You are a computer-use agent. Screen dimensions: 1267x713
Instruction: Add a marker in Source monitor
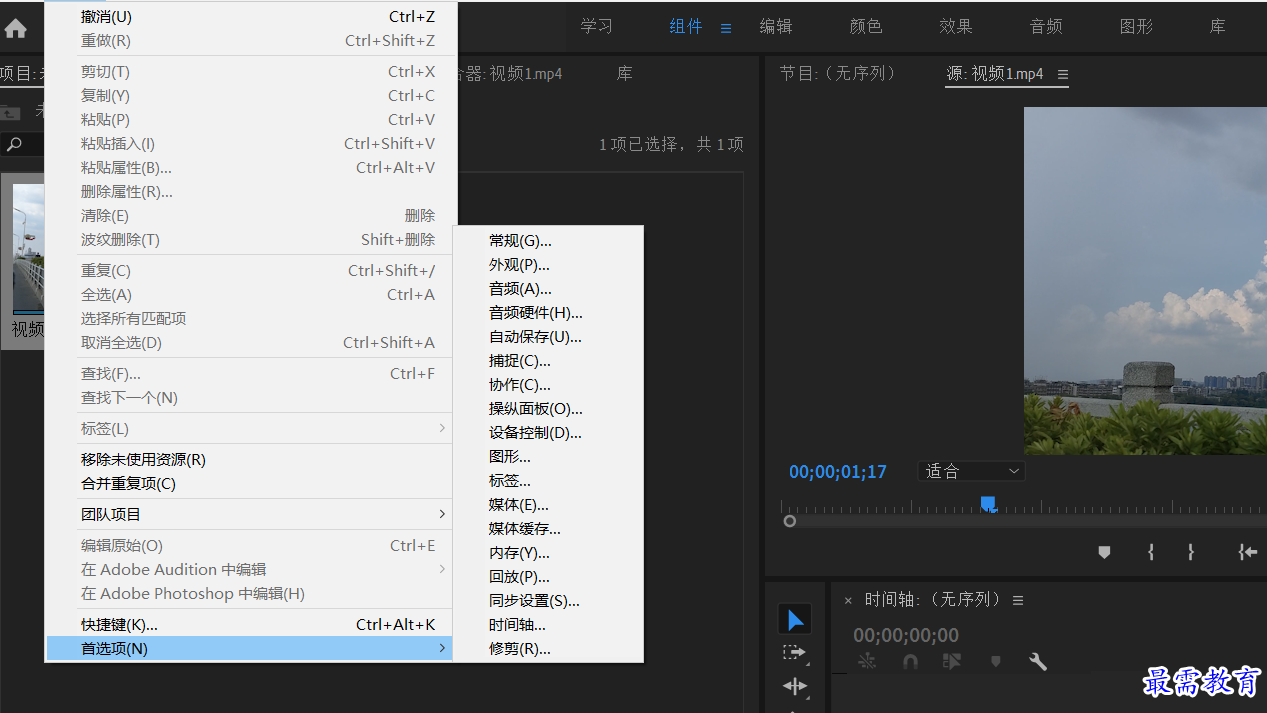tap(1104, 552)
